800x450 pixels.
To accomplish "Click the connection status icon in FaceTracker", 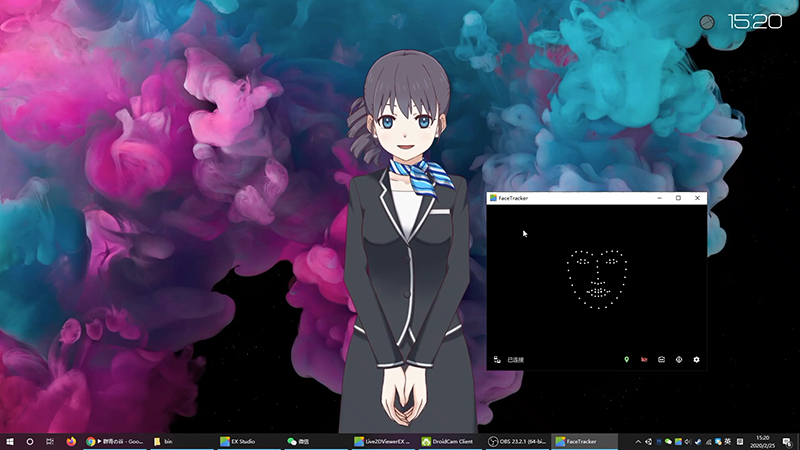I will pos(497,360).
